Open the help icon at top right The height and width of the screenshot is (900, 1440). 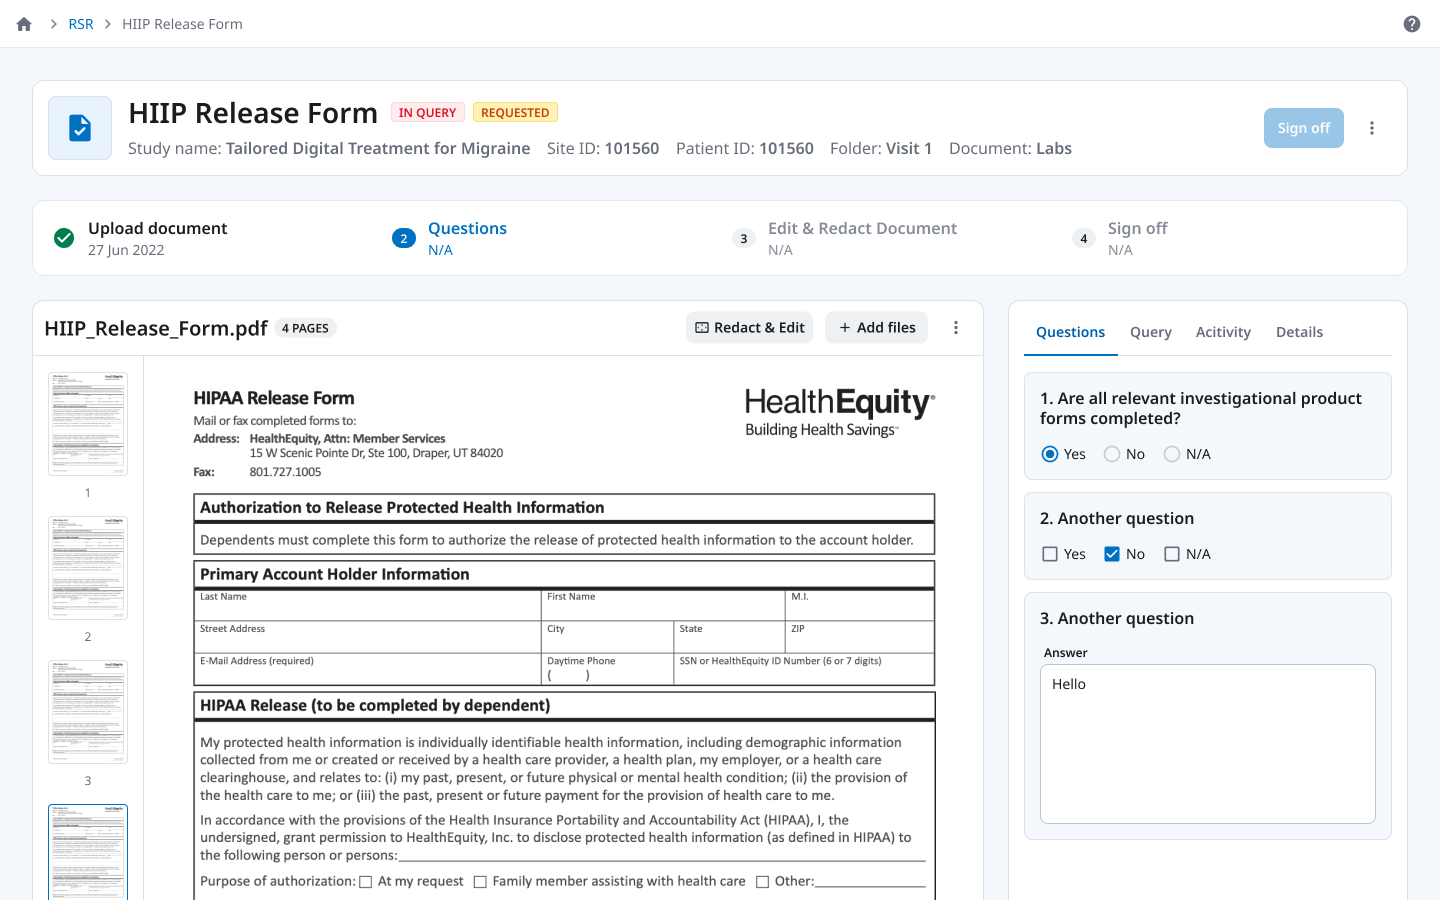pos(1411,23)
